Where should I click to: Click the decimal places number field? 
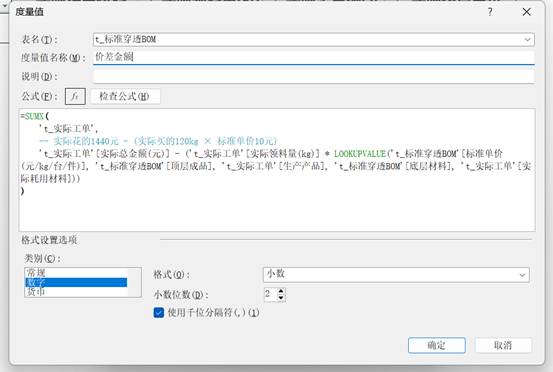(271, 294)
